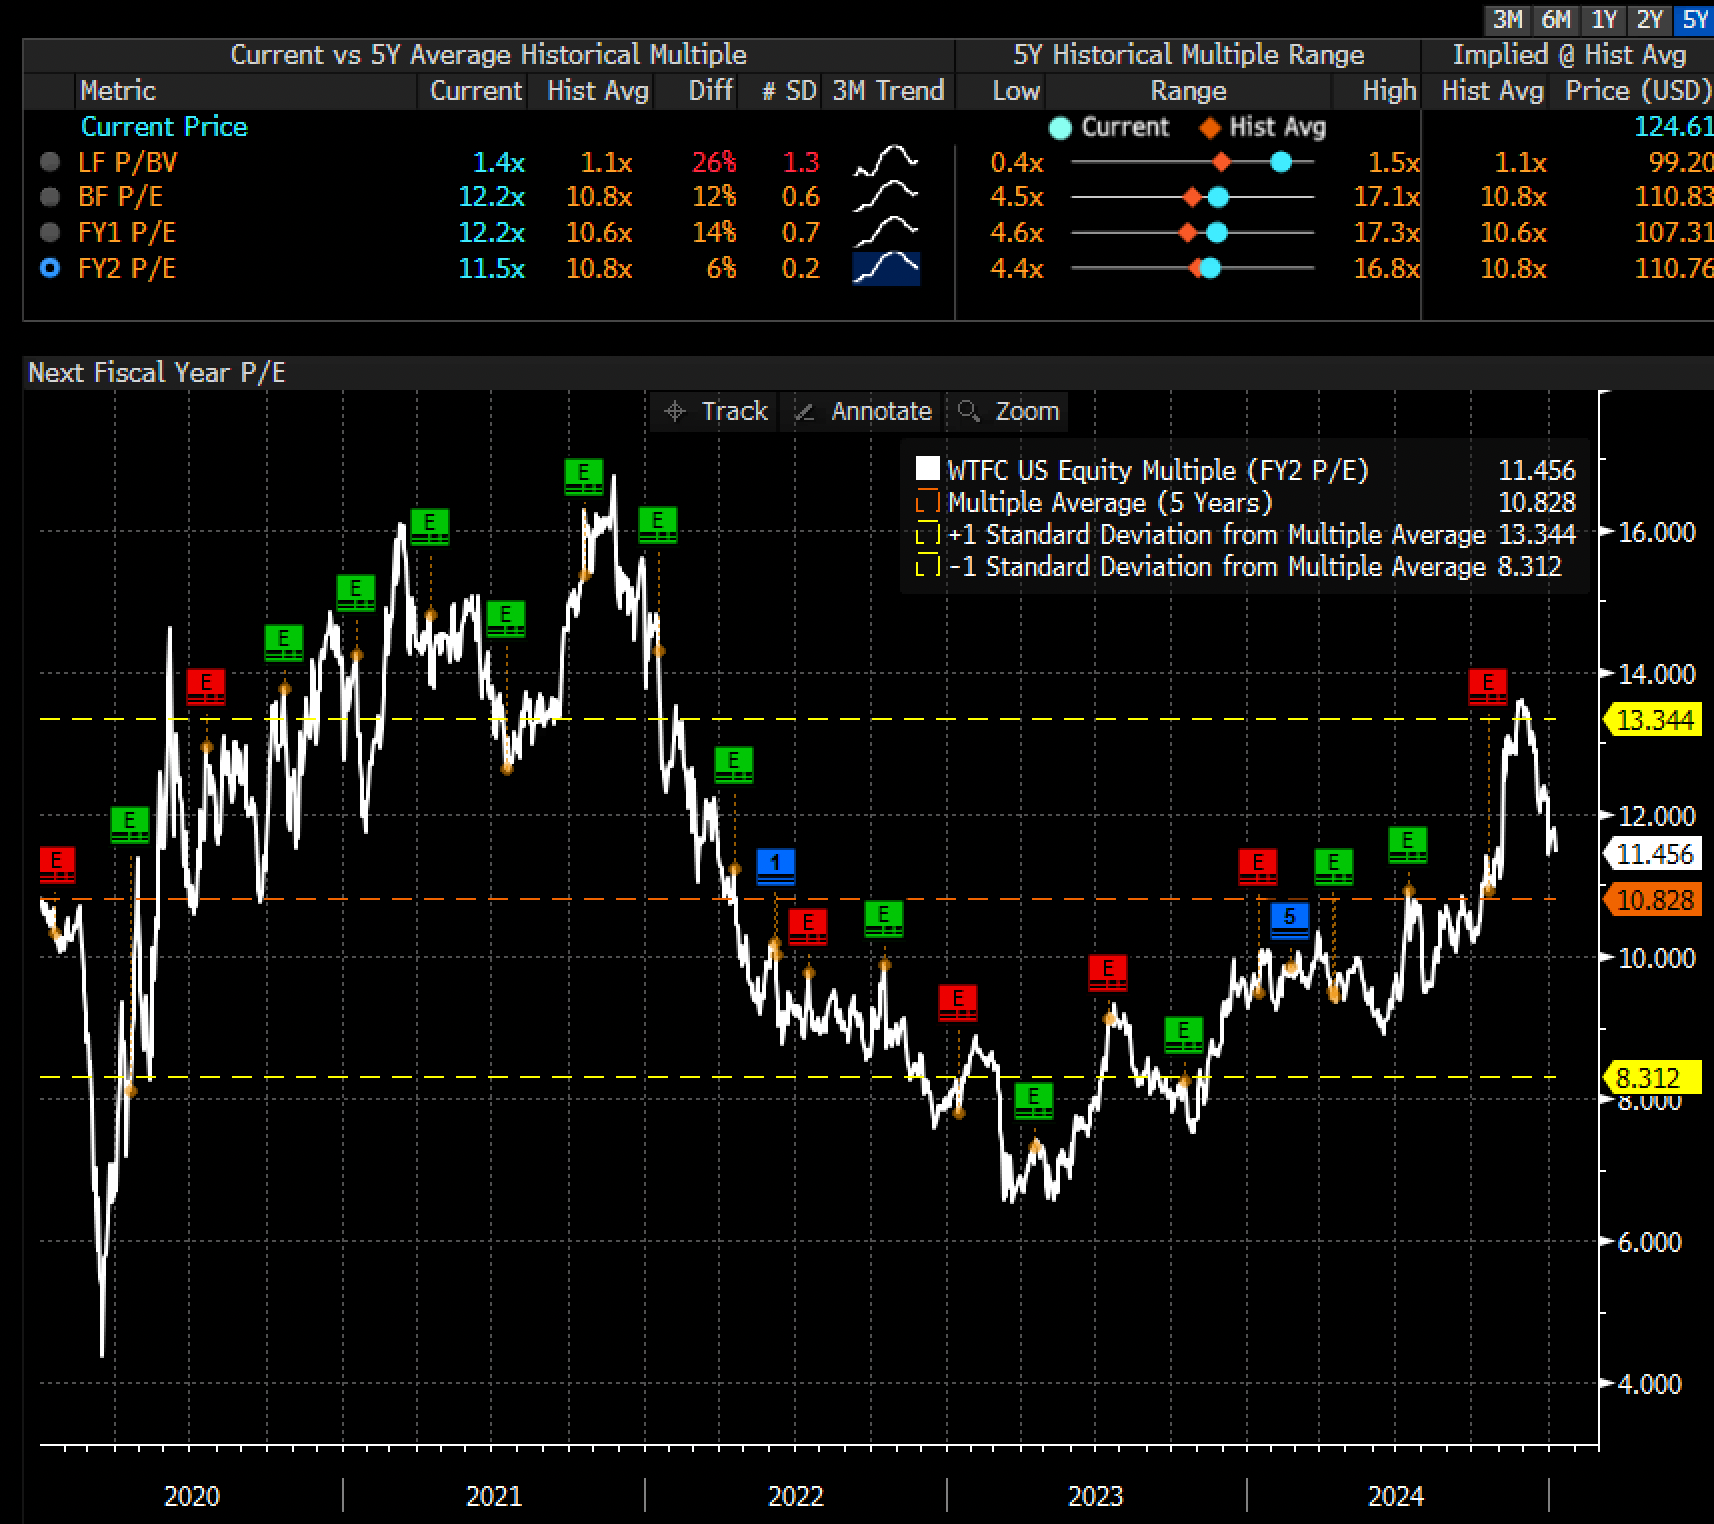Click the FY1 P/E metric label

pos(127,232)
